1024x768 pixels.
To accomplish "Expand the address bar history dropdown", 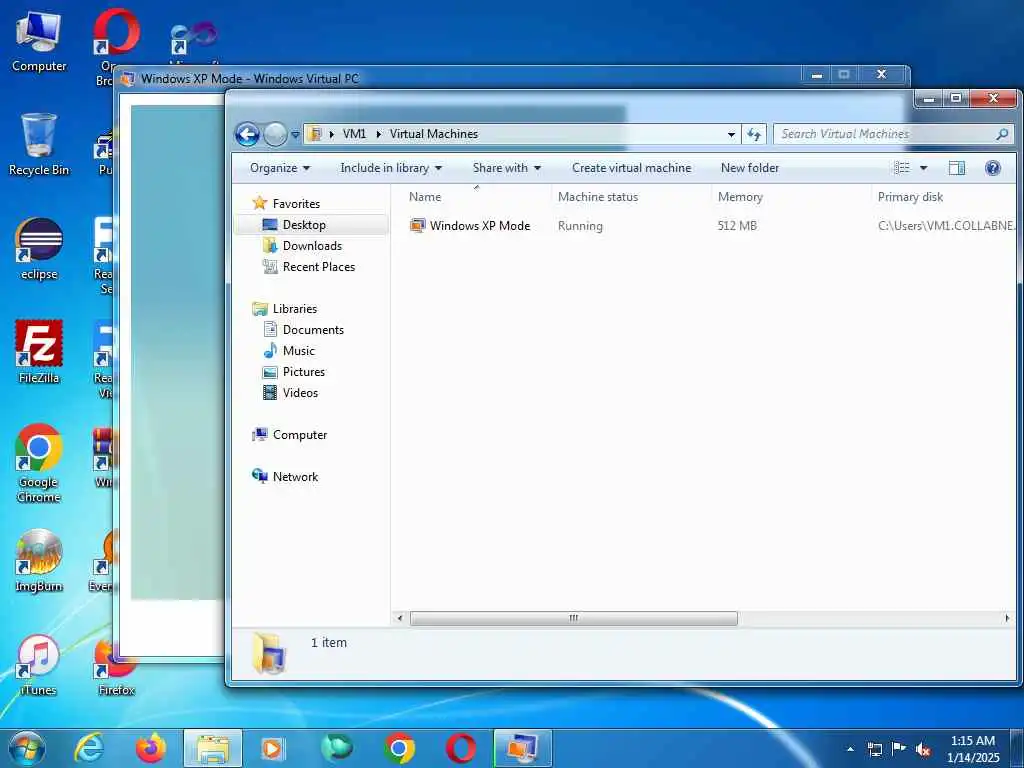I will tap(731, 135).
